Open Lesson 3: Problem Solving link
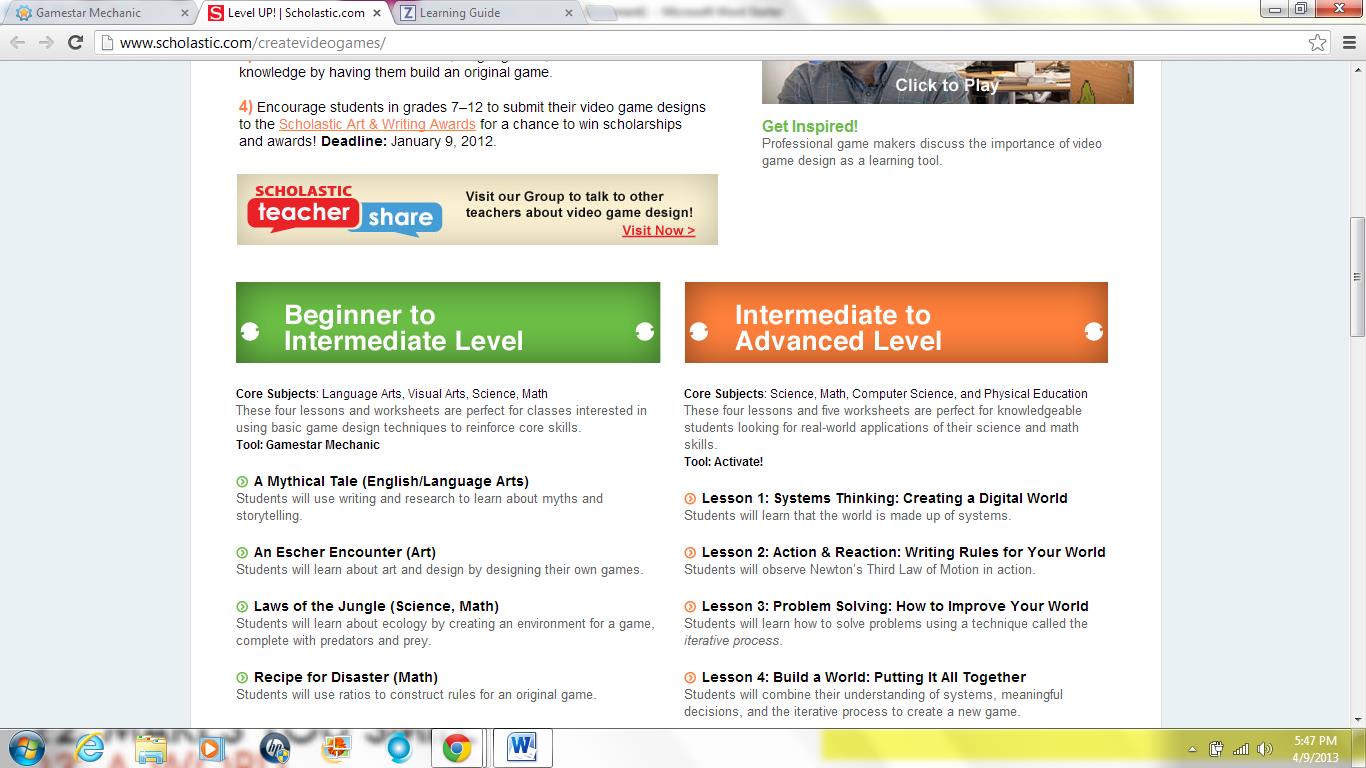This screenshot has width=1366, height=768. (895, 606)
